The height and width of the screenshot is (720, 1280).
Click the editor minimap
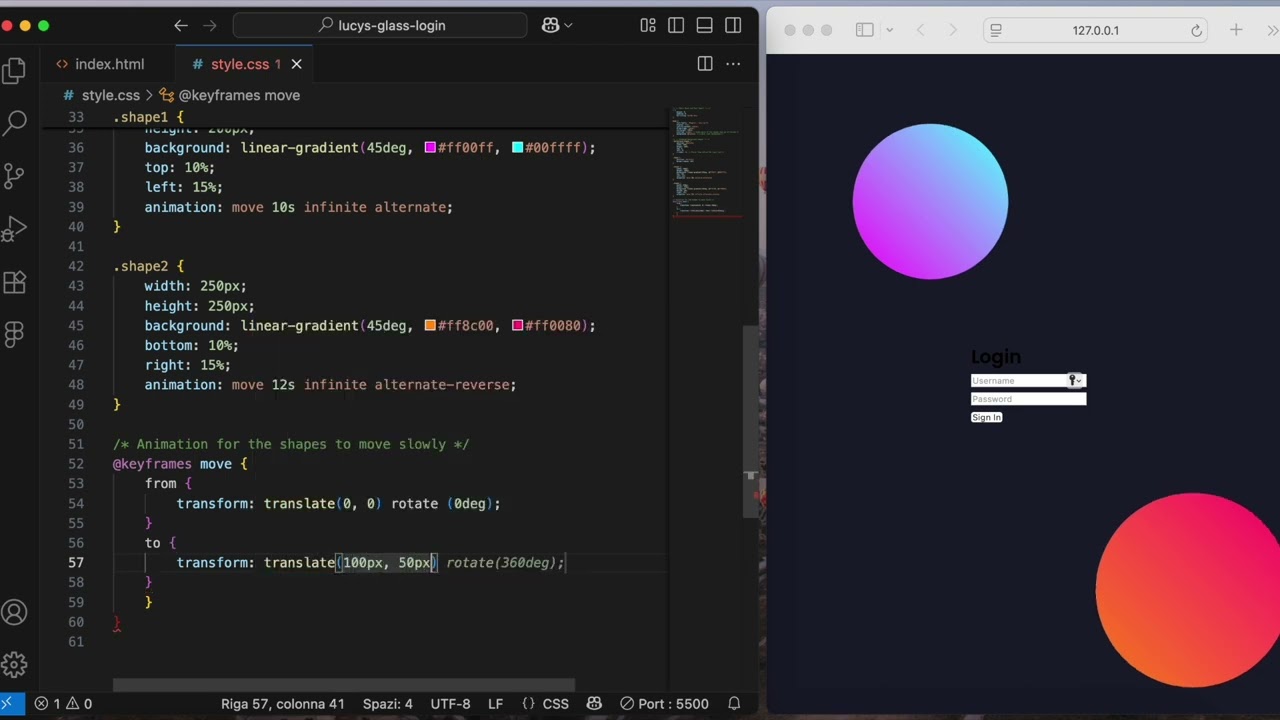(x=706, y=160)
